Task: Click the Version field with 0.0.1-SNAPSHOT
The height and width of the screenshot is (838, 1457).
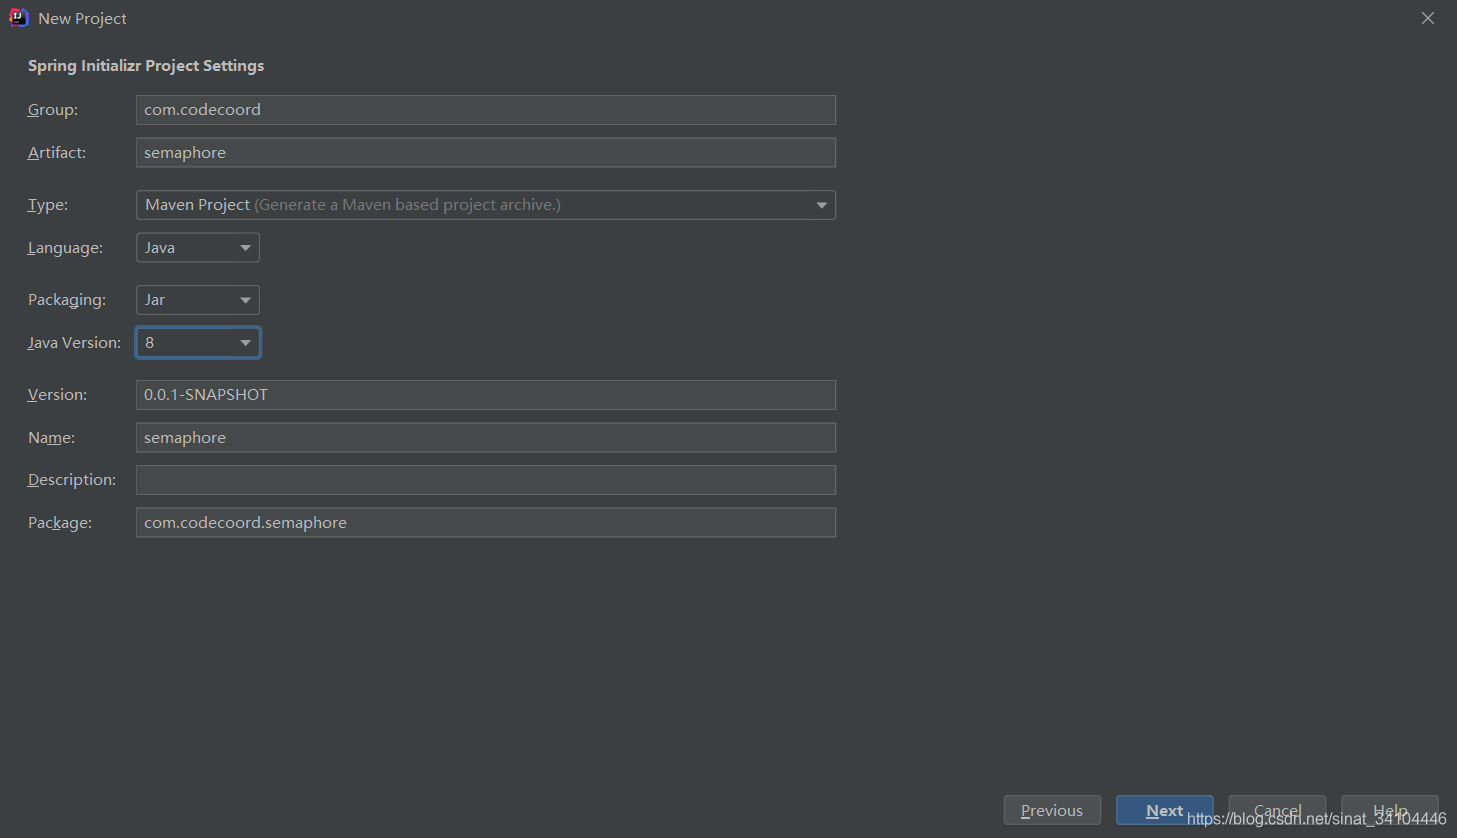Action: 485,395
